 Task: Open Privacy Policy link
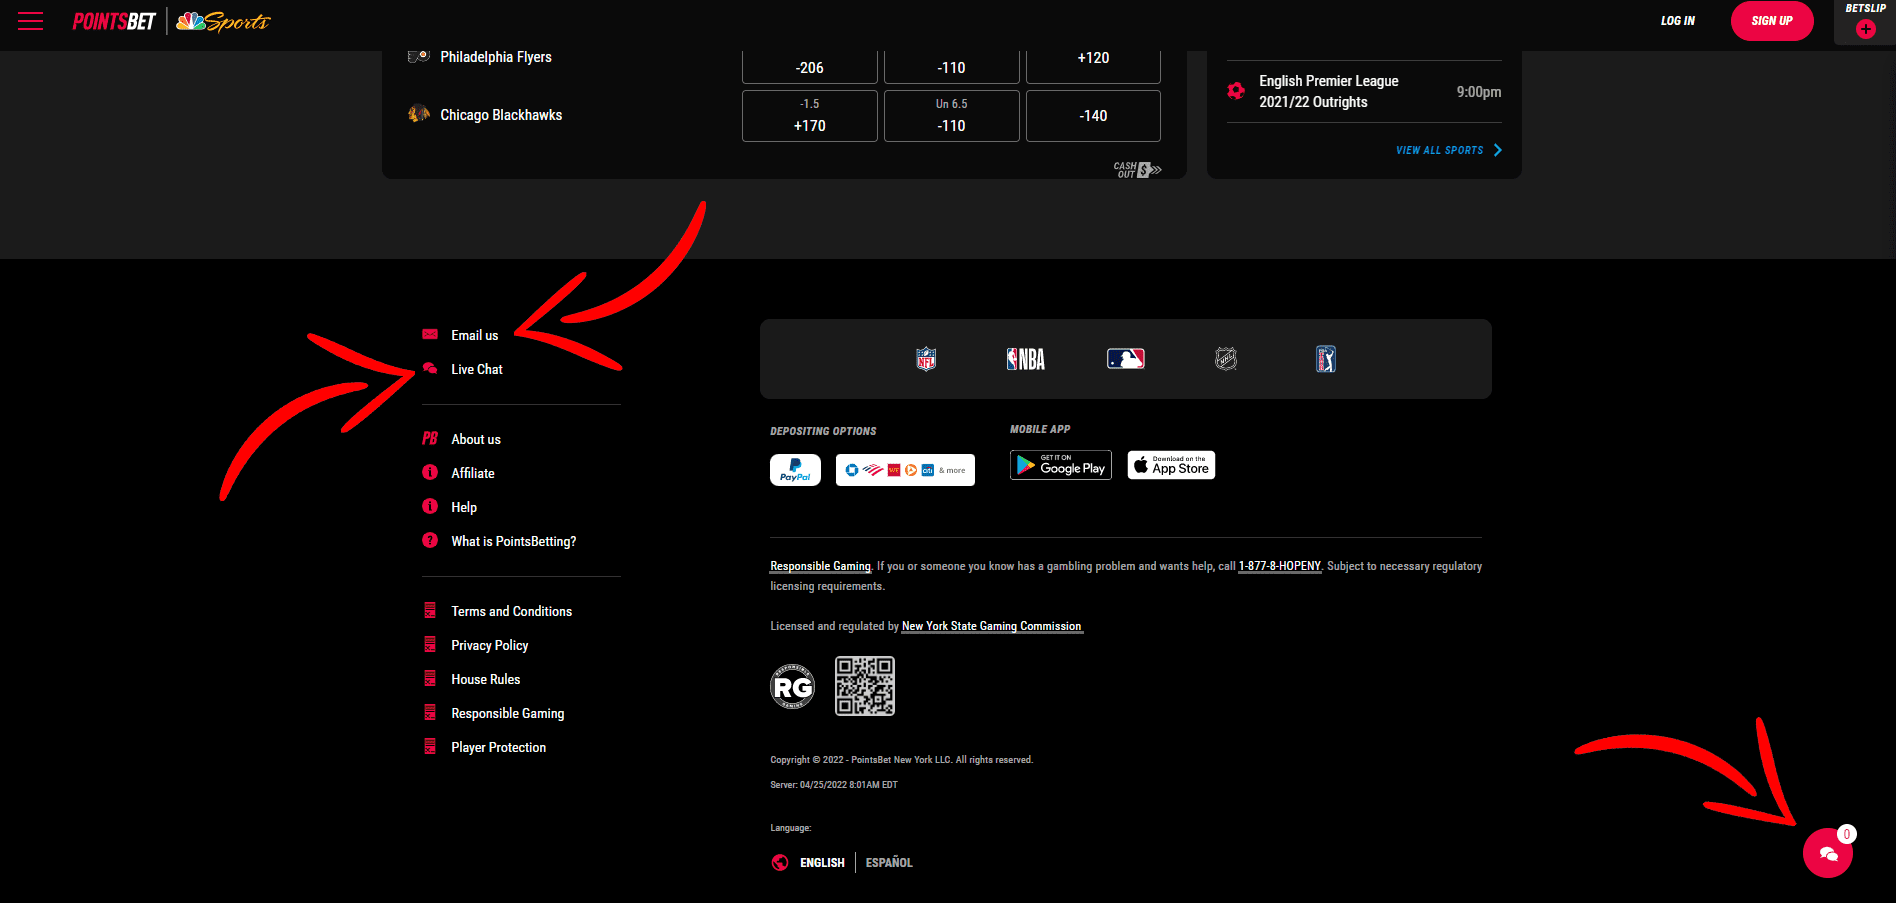point(490,645)
